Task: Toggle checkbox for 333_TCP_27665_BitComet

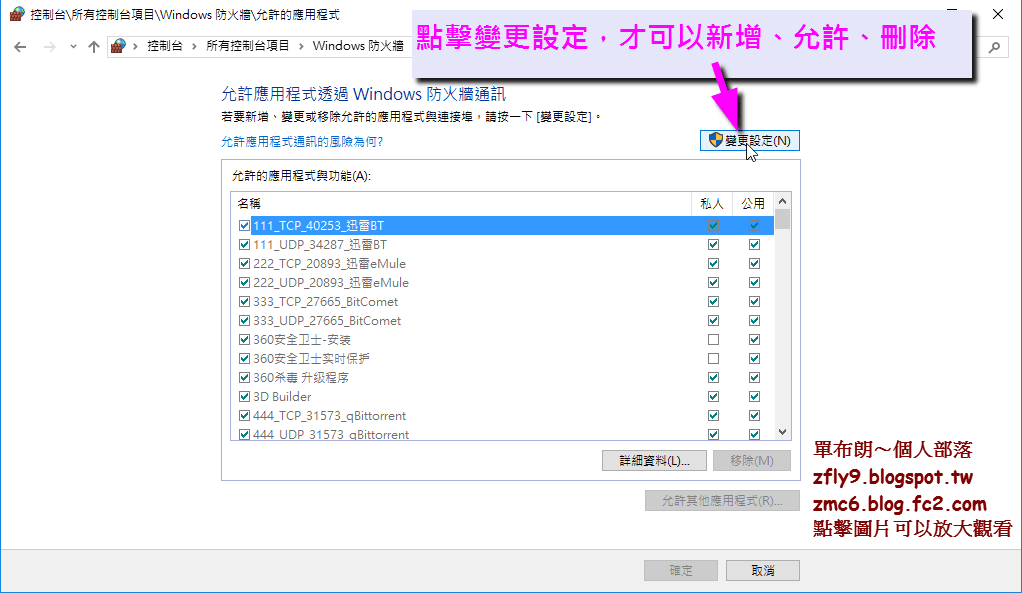Action: pyautogui.click(x=244, y=302)
